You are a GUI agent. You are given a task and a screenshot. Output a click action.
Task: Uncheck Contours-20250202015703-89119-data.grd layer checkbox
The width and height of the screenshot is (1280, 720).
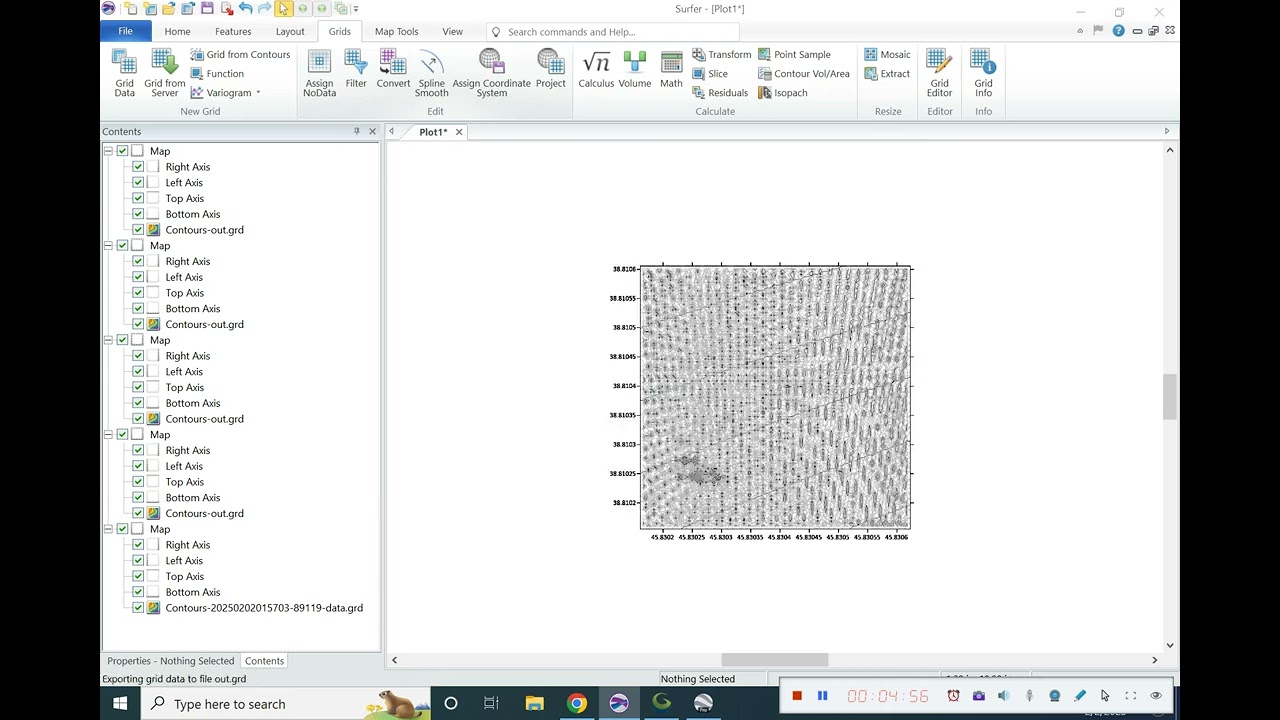click(138, 608)
